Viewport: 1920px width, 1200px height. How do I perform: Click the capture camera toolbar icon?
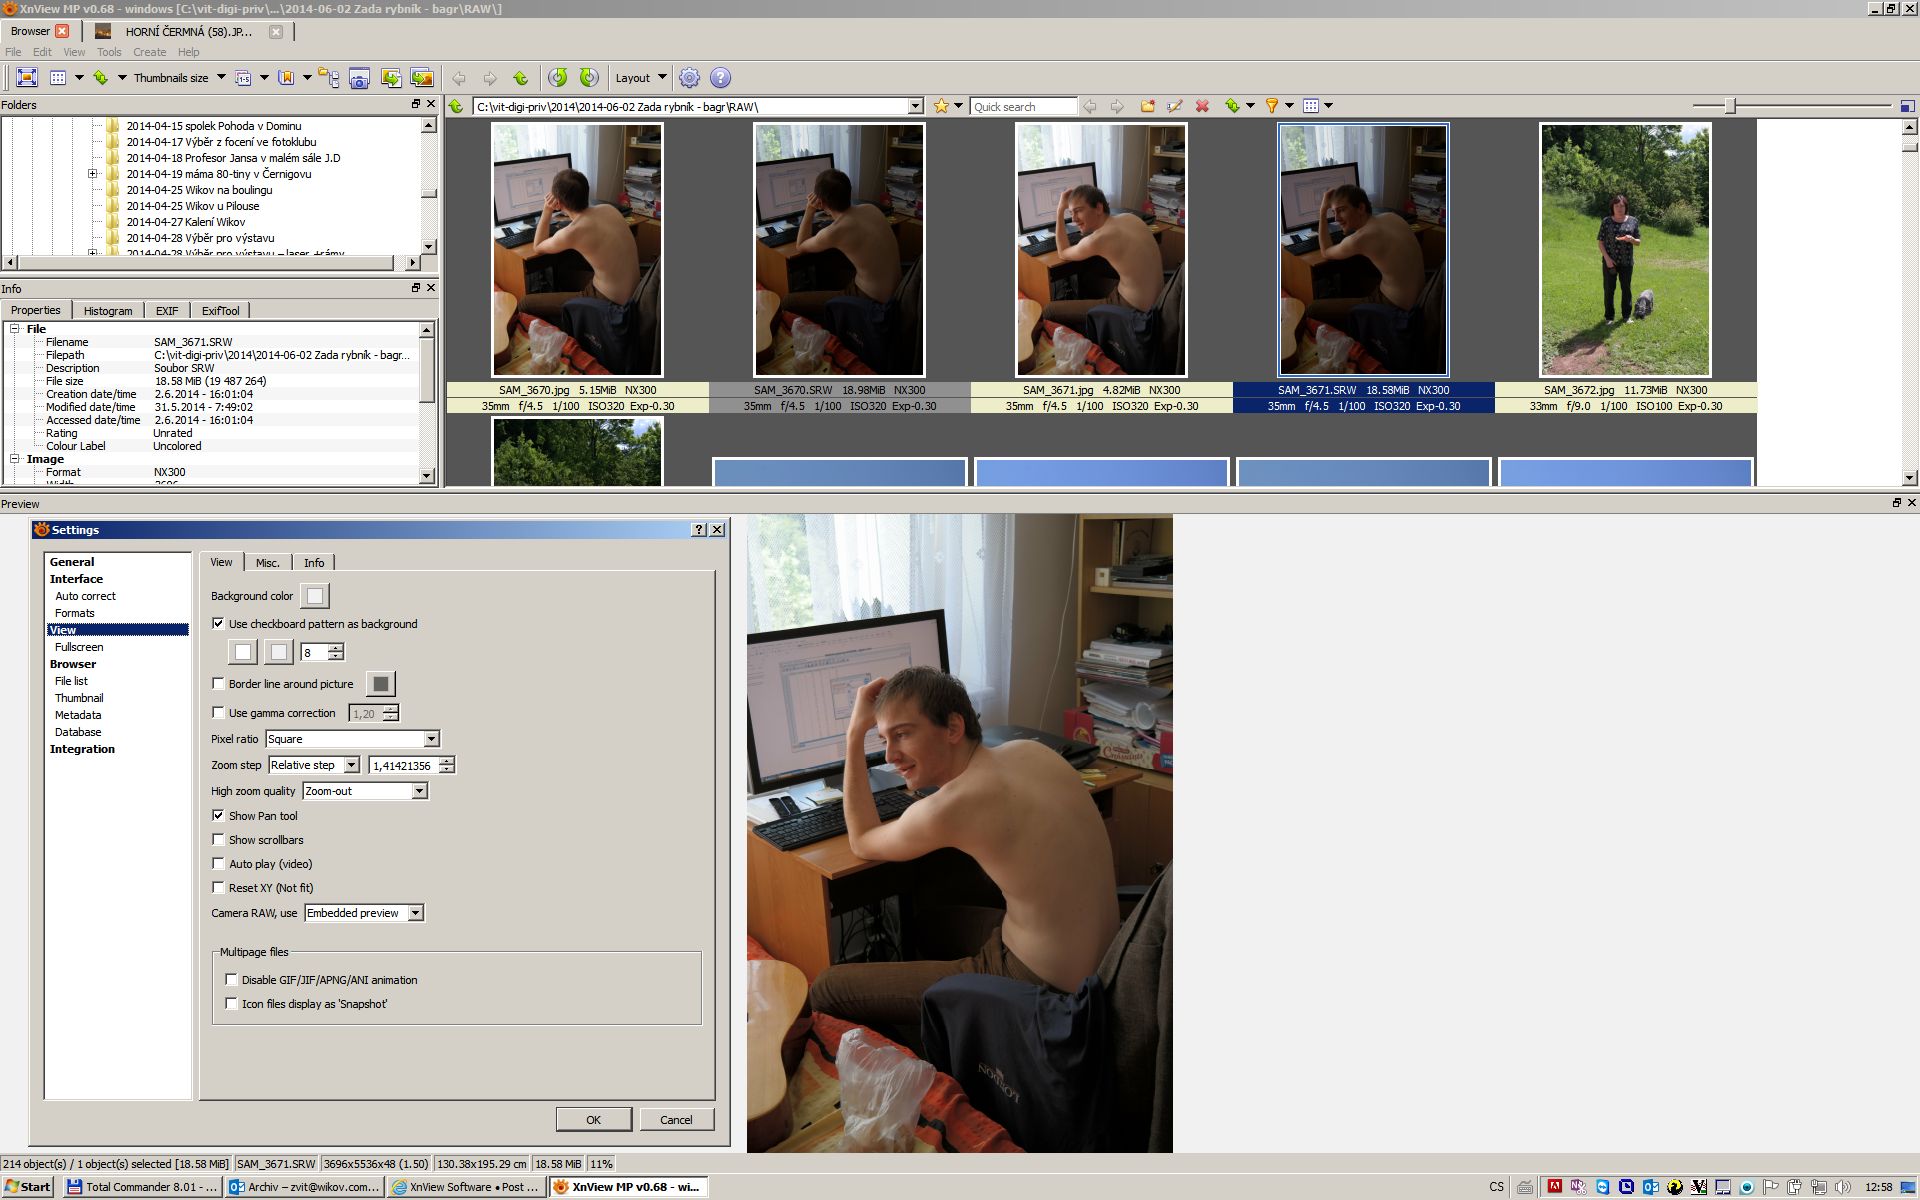[x=360, y=78]
